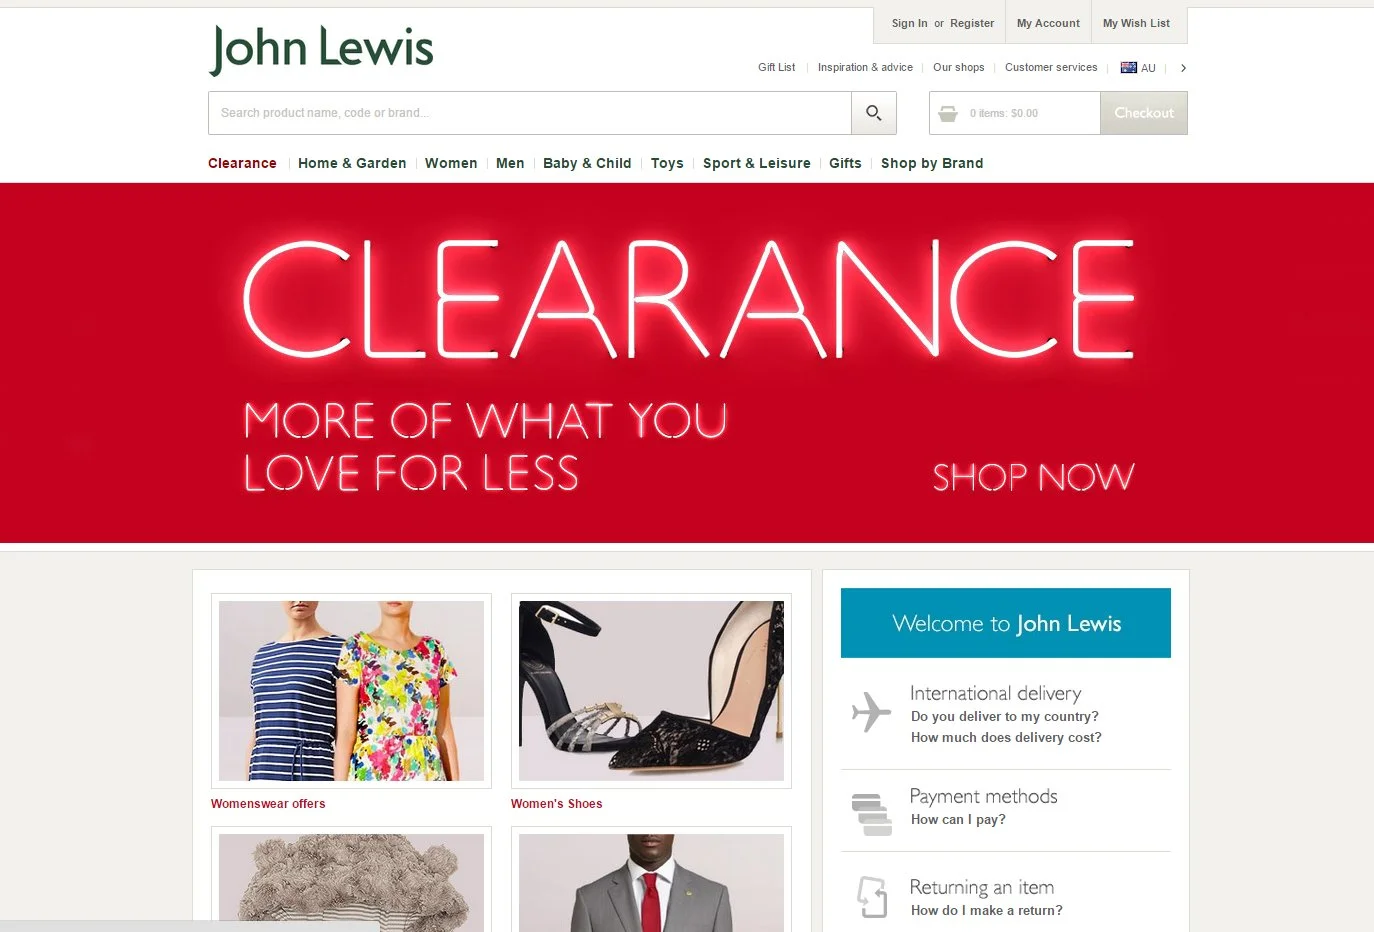This screenshot has height=932, width=1374.
Task: Open the Women's Shoes product image
Action: click(x=651, y=691)
